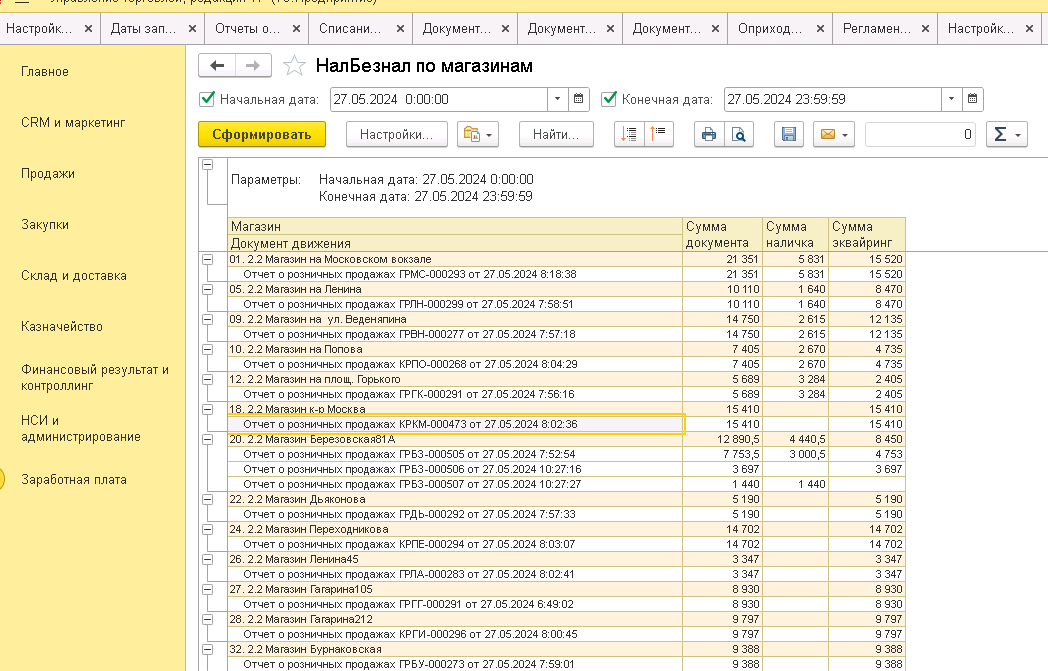Toggle the Конечная дата checkbox
This screenshot has height=671, width=1048.
click(x=609, y=99)
